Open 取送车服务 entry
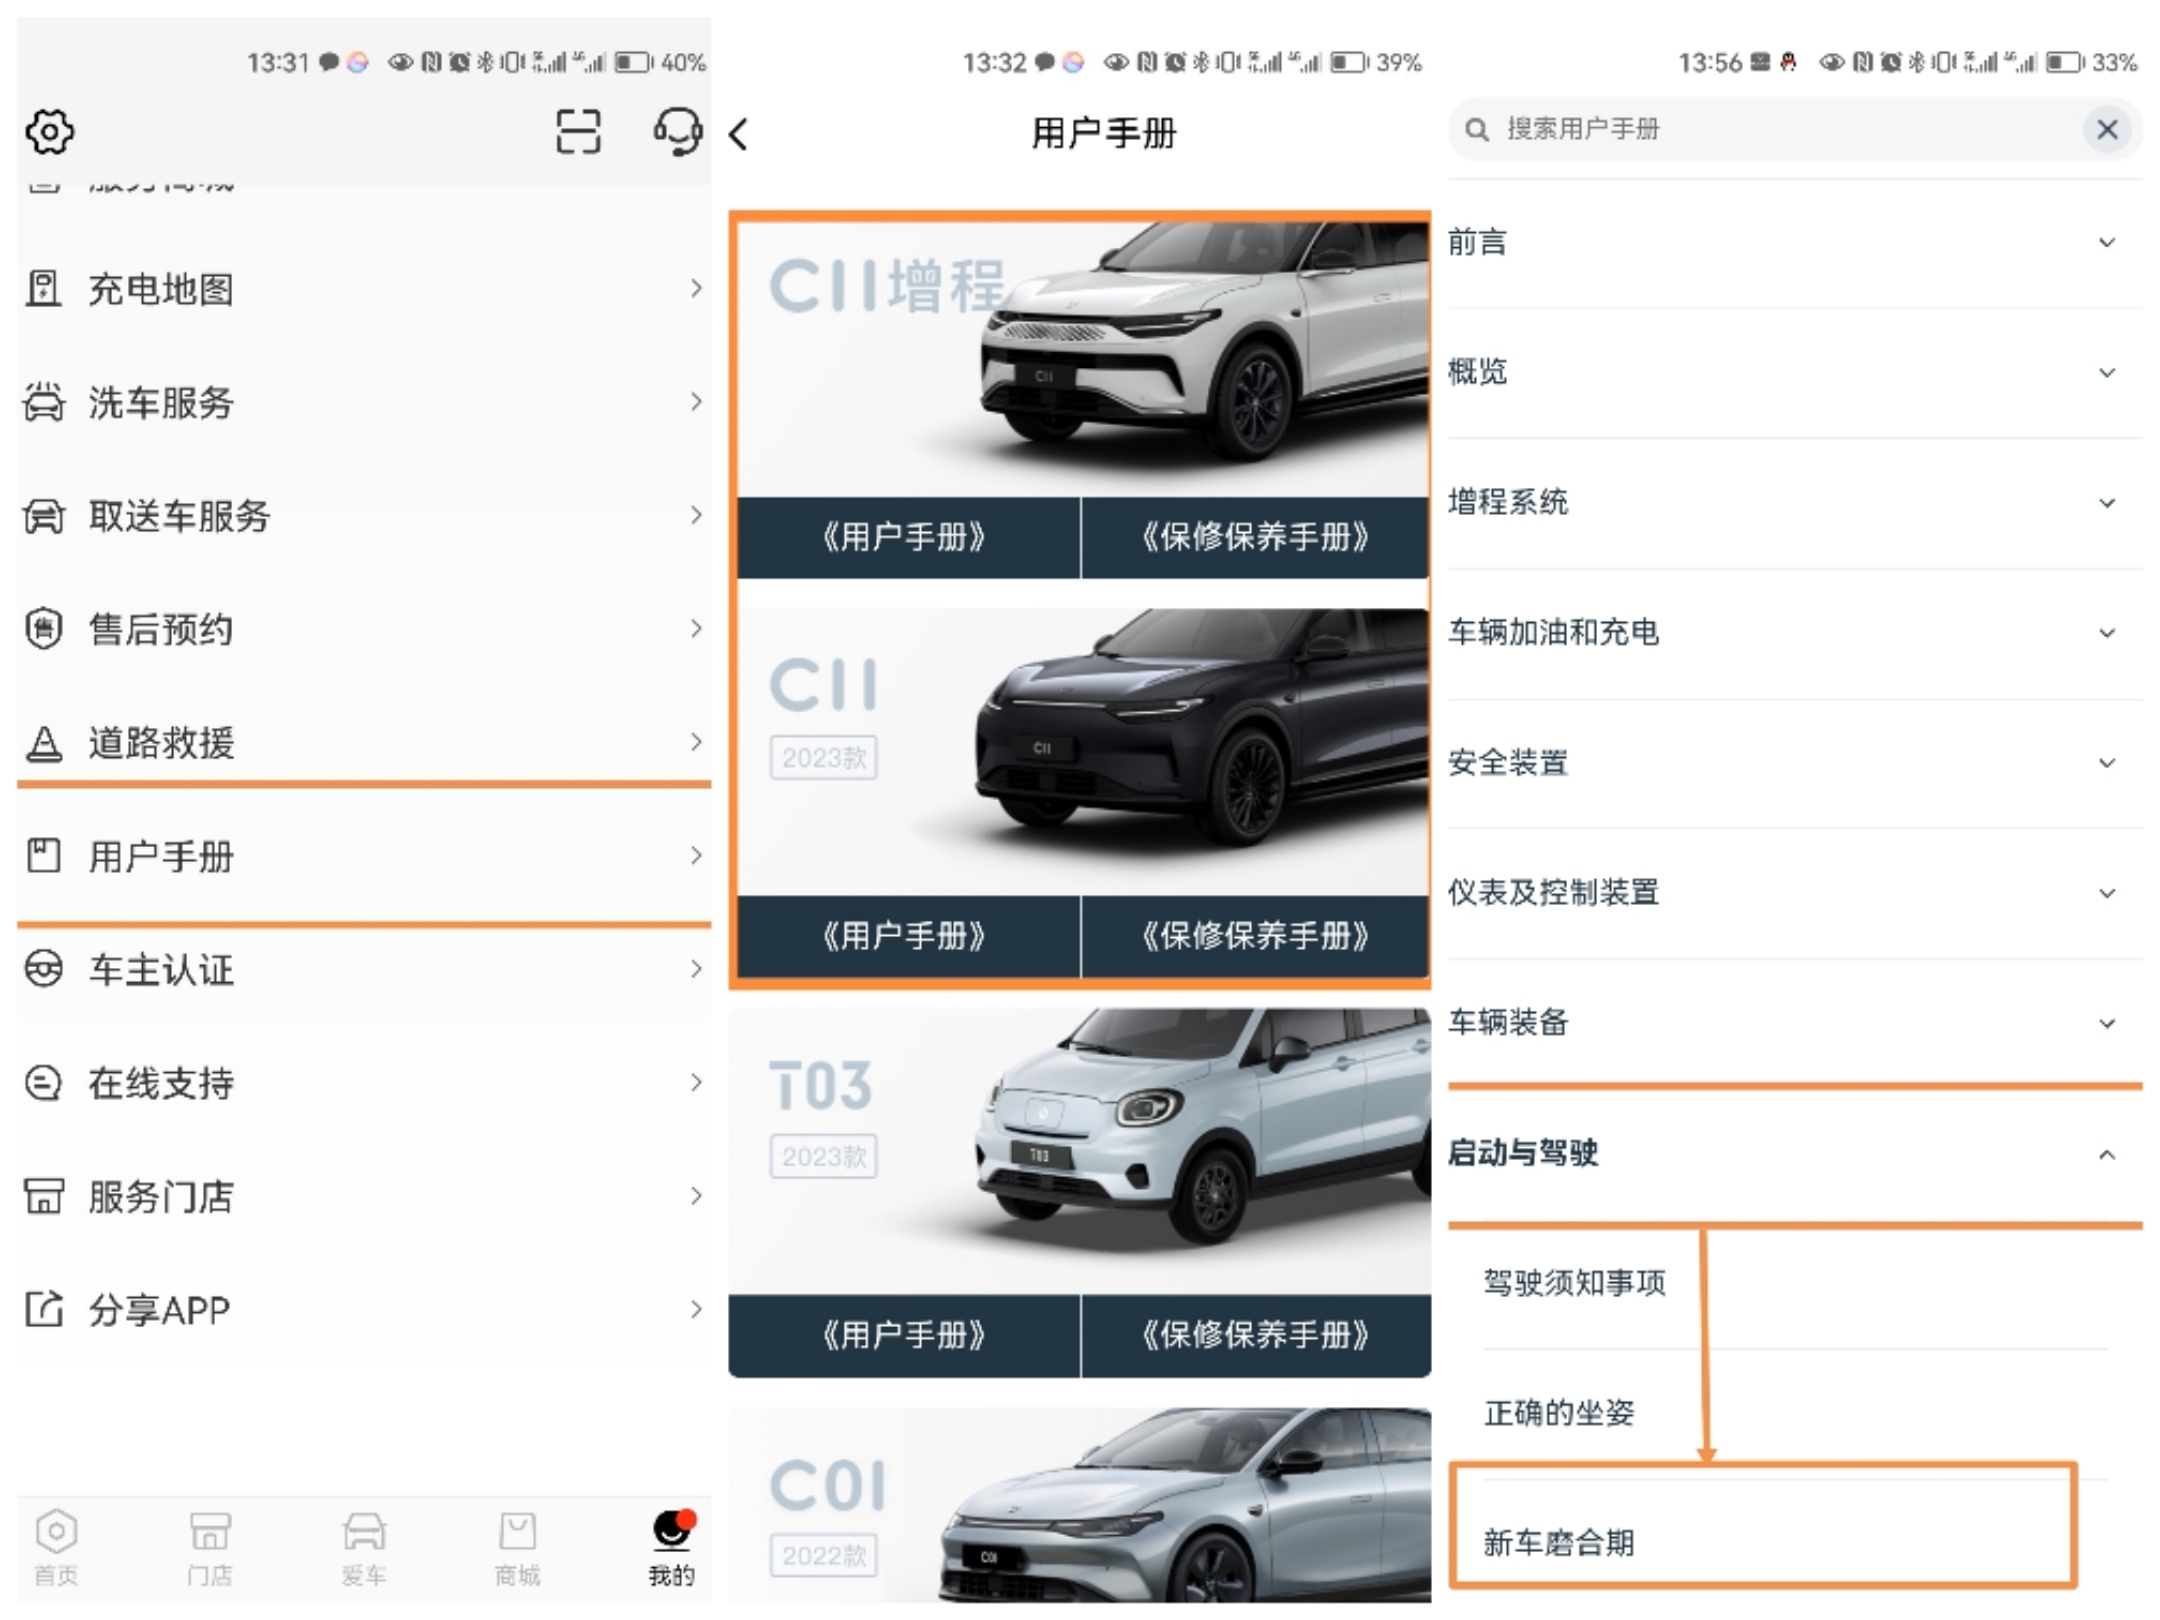 (364, 516)
